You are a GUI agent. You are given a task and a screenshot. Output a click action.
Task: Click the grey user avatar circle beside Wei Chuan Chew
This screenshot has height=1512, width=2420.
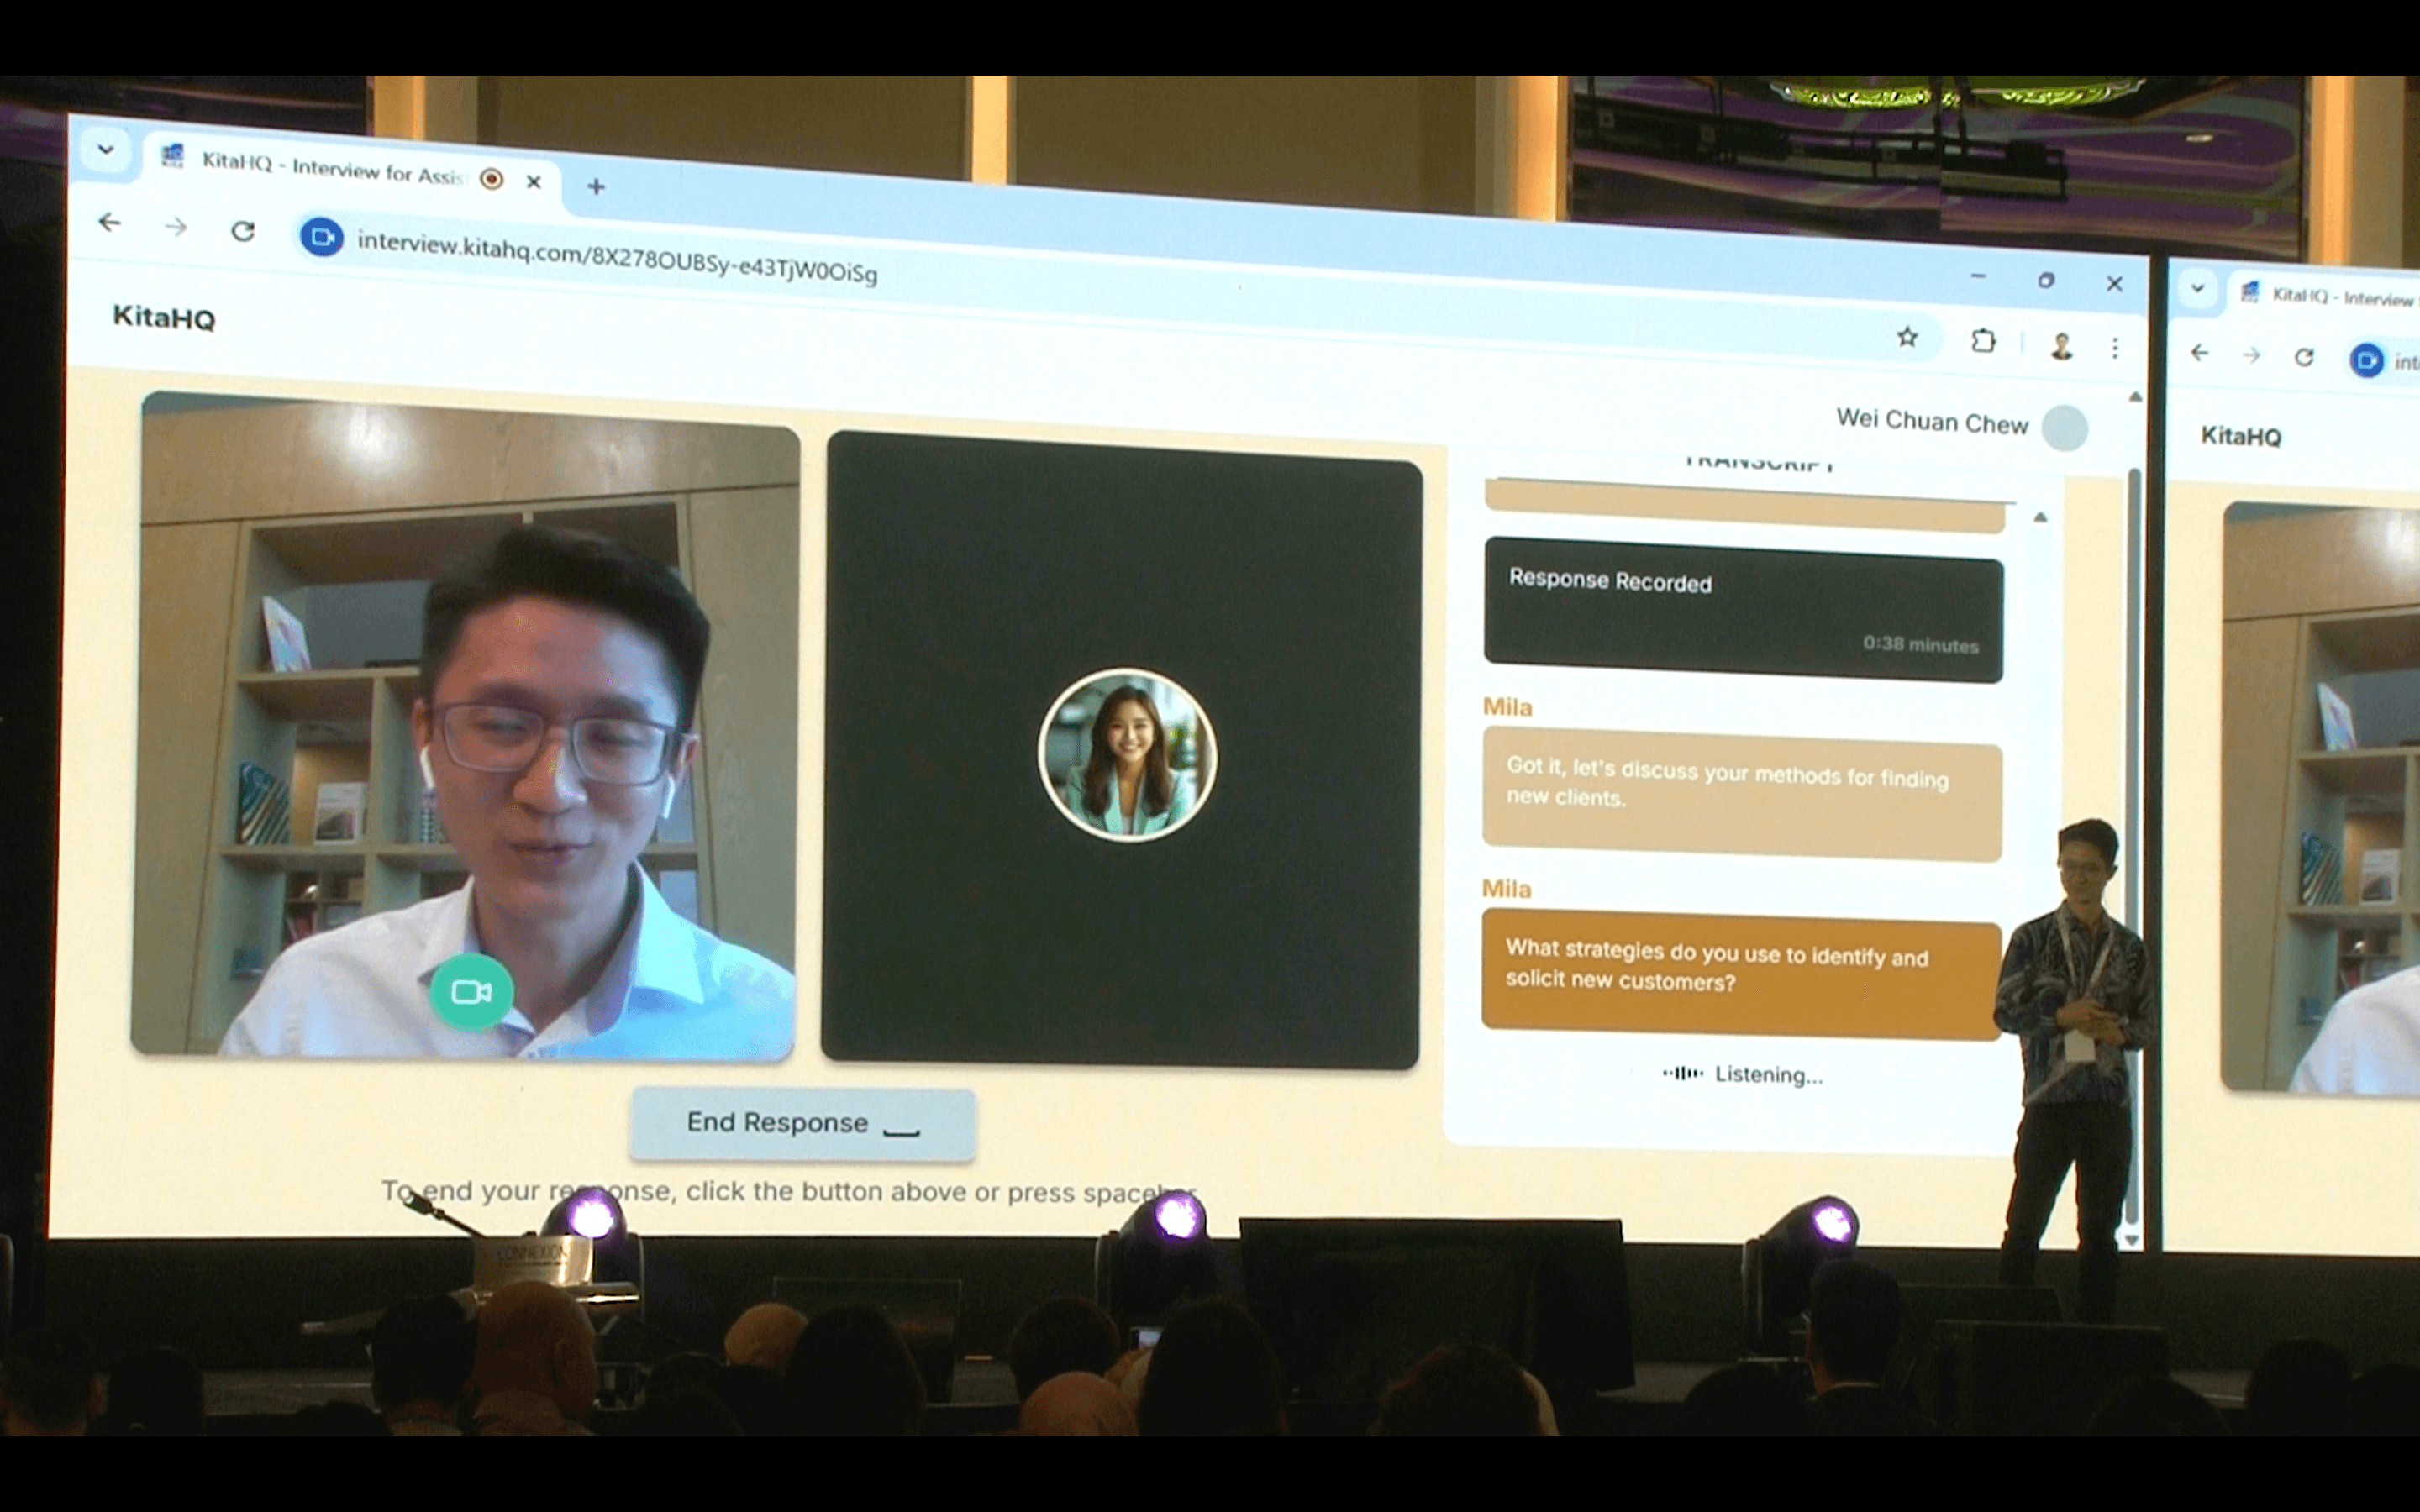click(2064, 428)
